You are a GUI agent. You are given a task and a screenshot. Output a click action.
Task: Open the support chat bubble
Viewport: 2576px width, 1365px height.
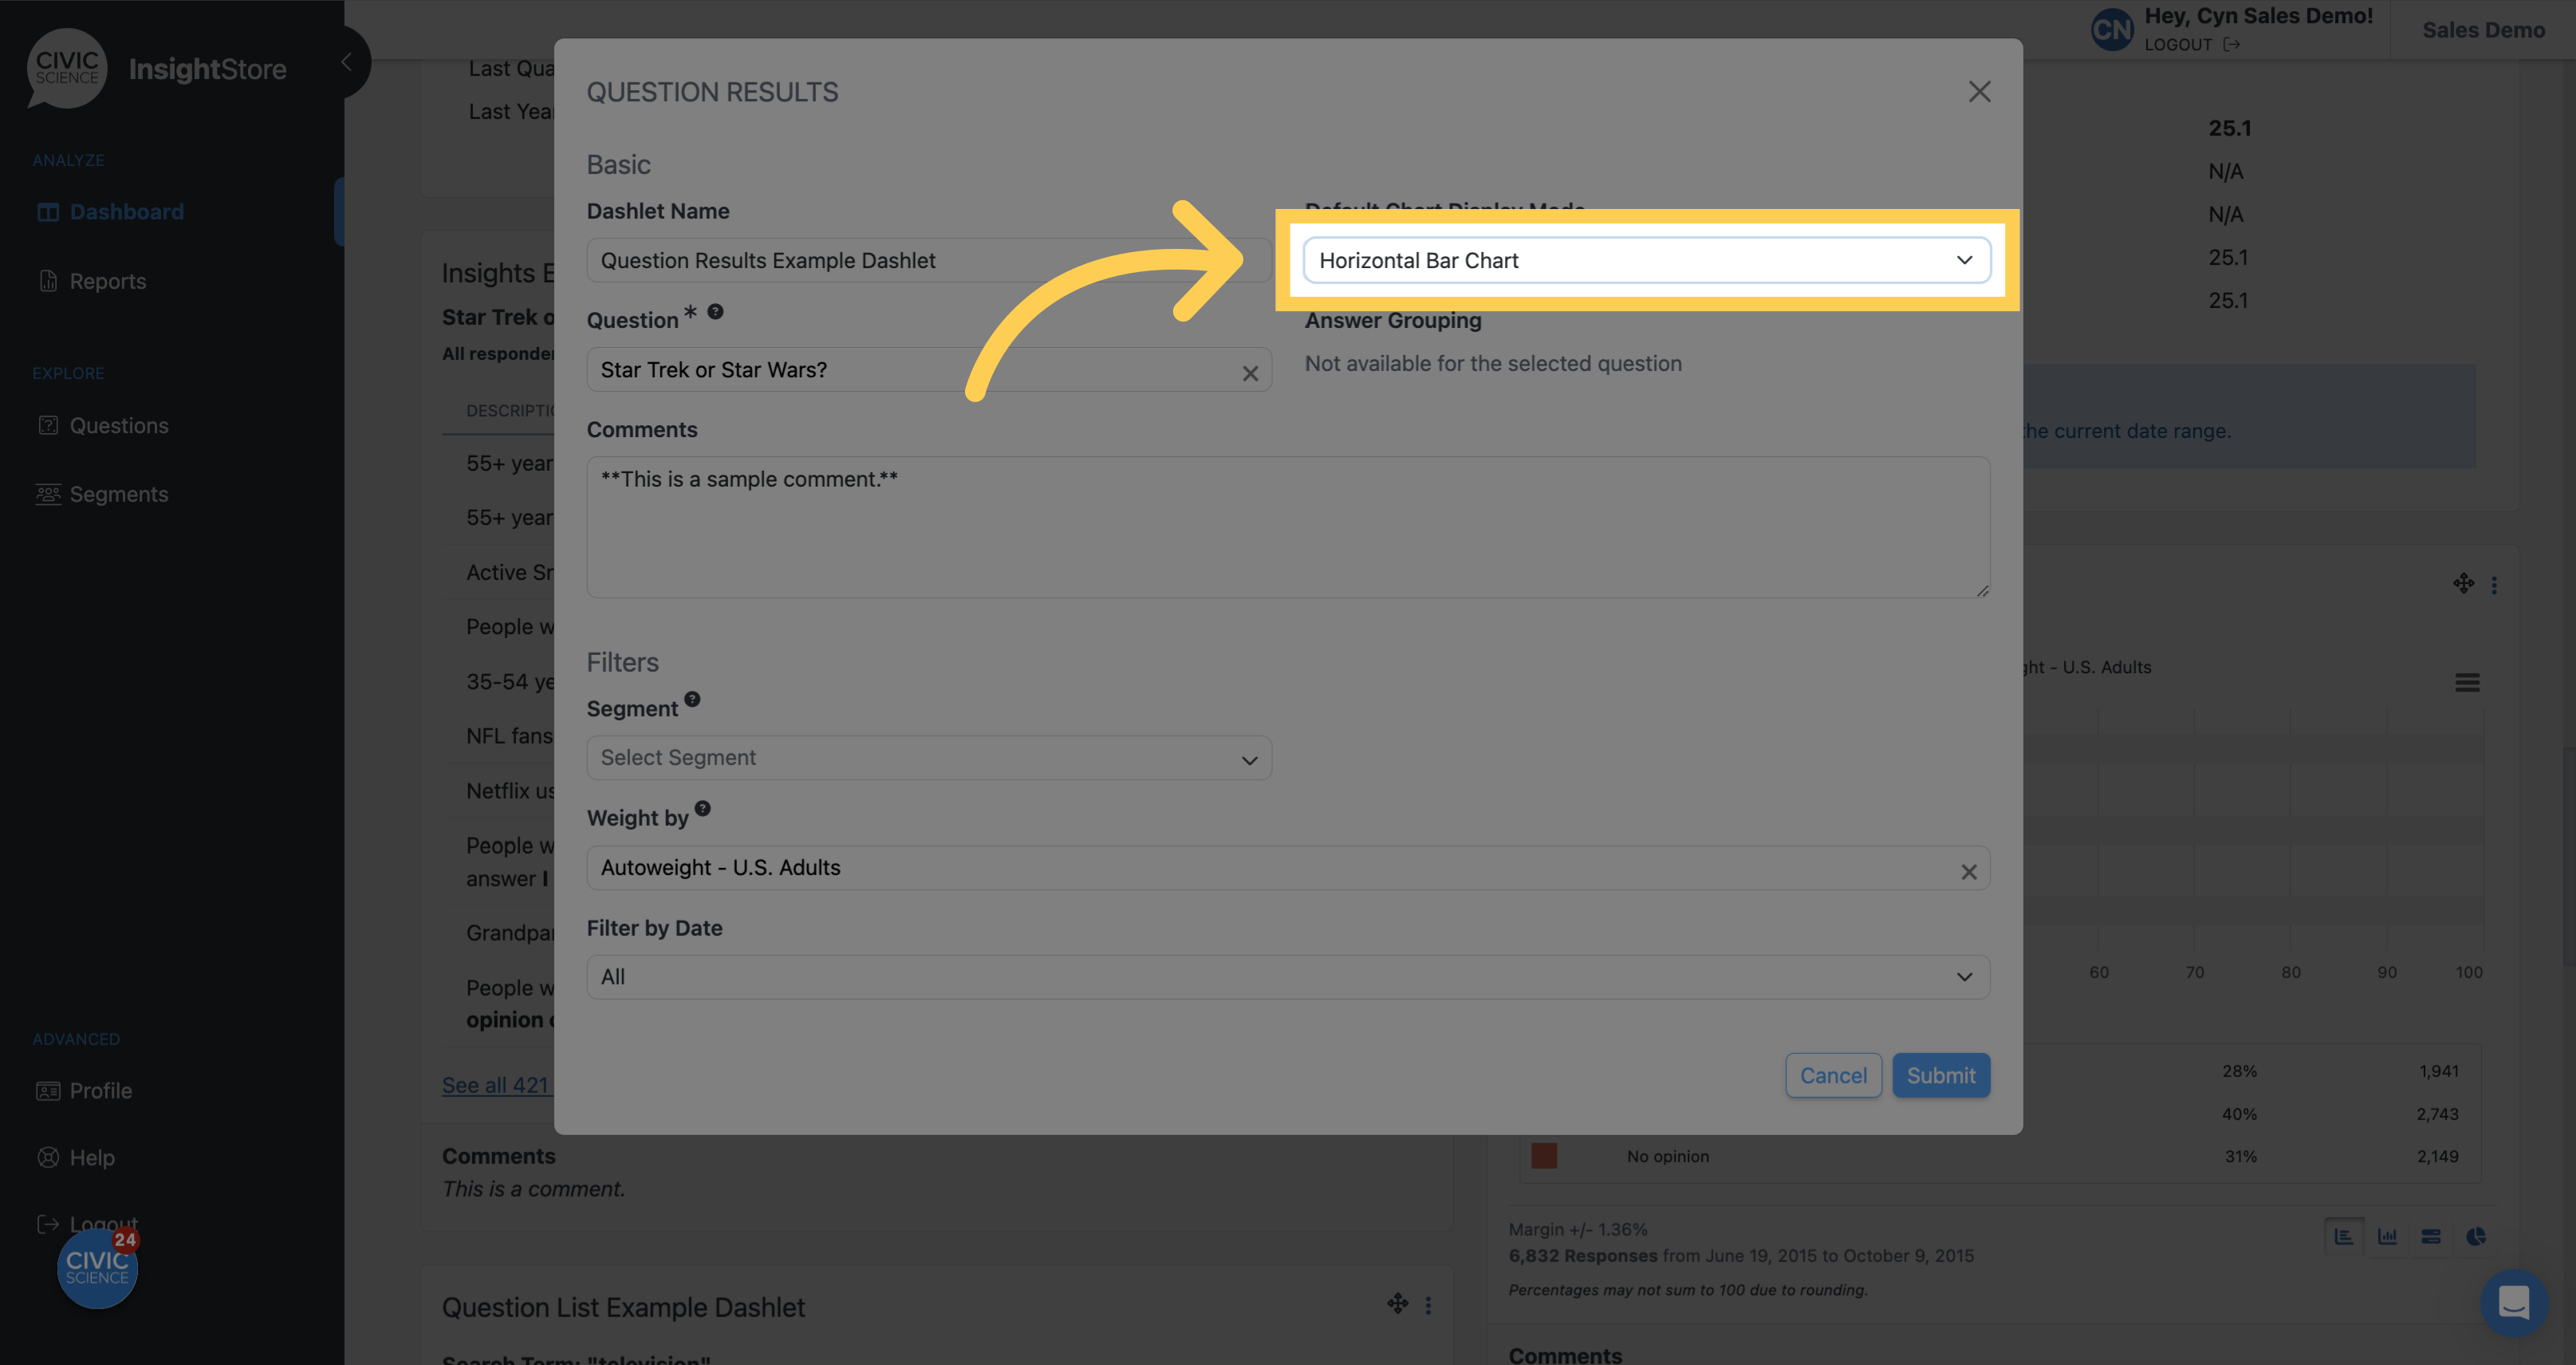click(x=2514, y=1303)
